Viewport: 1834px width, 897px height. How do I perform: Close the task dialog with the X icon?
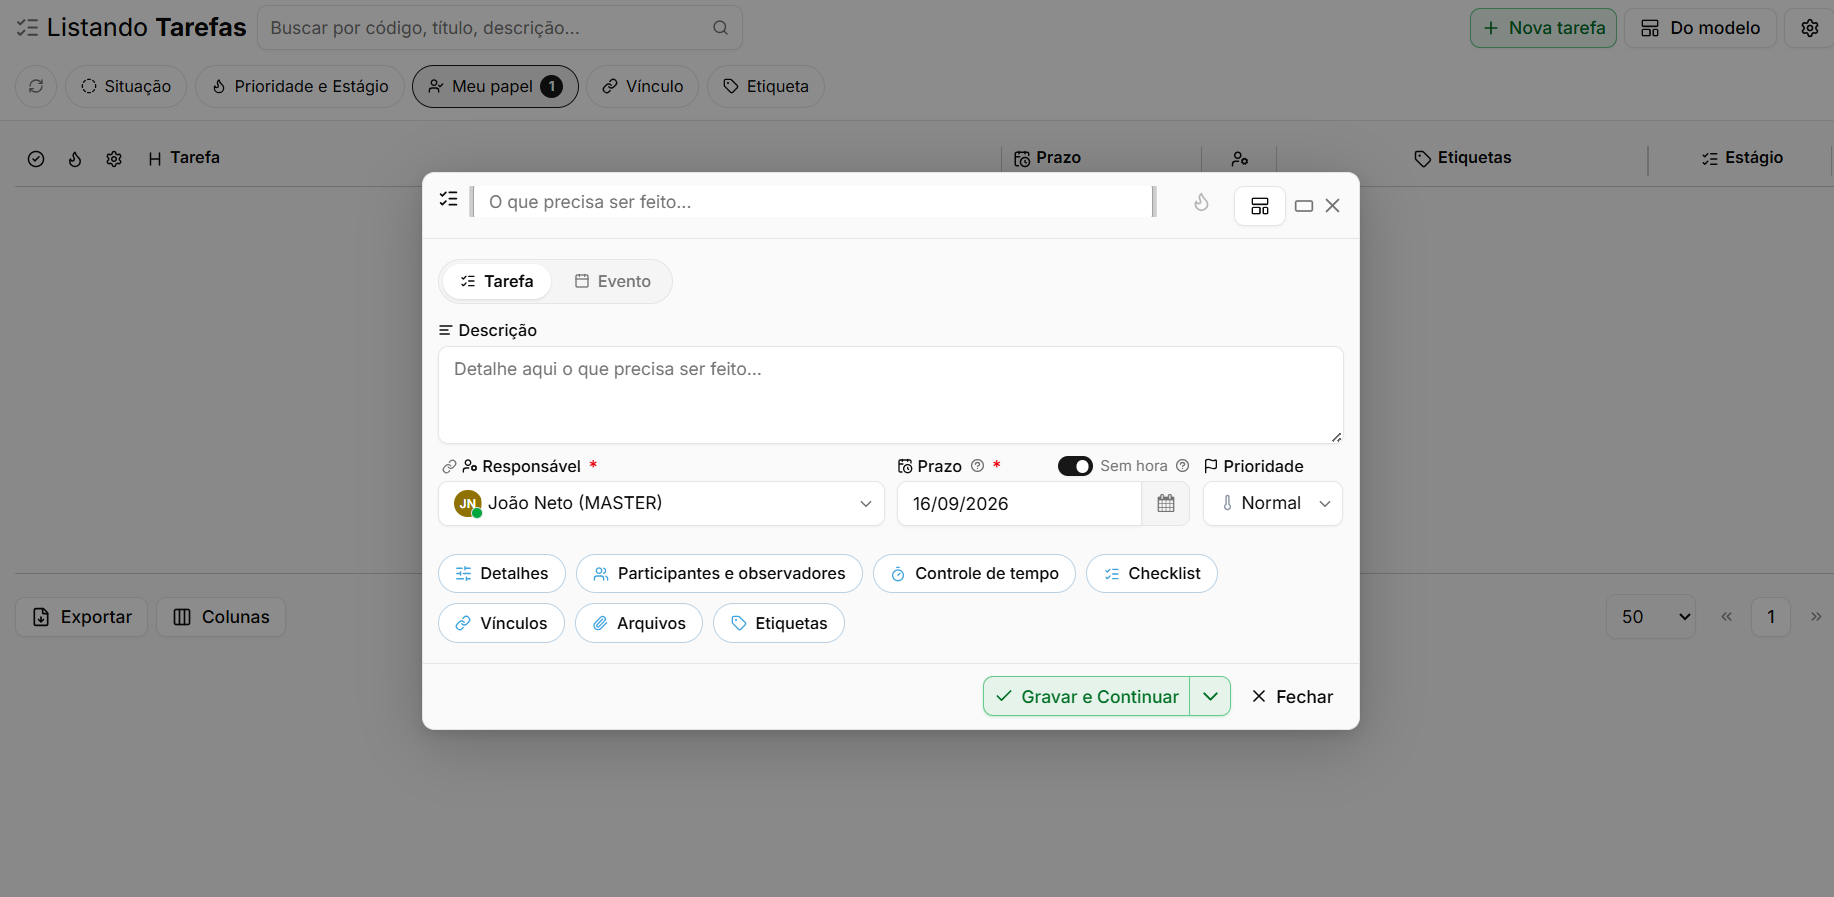1332,206
